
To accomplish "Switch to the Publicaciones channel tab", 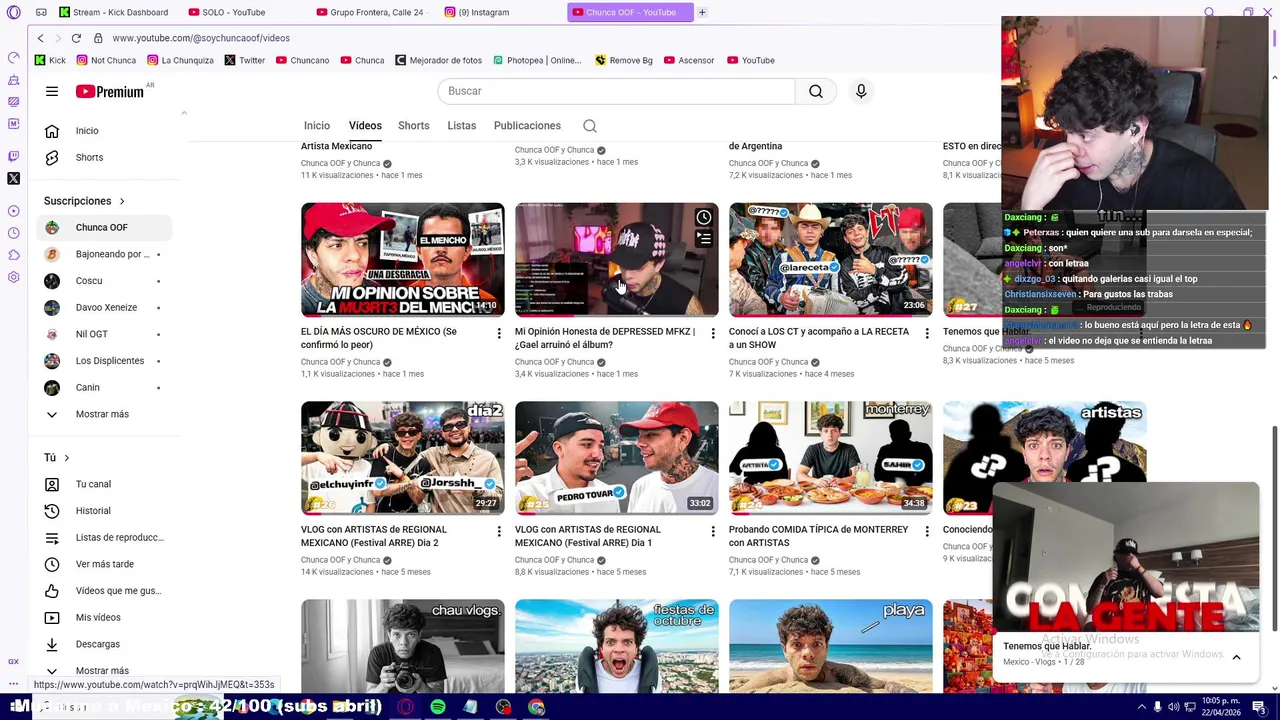I will (x=527, y=126).
